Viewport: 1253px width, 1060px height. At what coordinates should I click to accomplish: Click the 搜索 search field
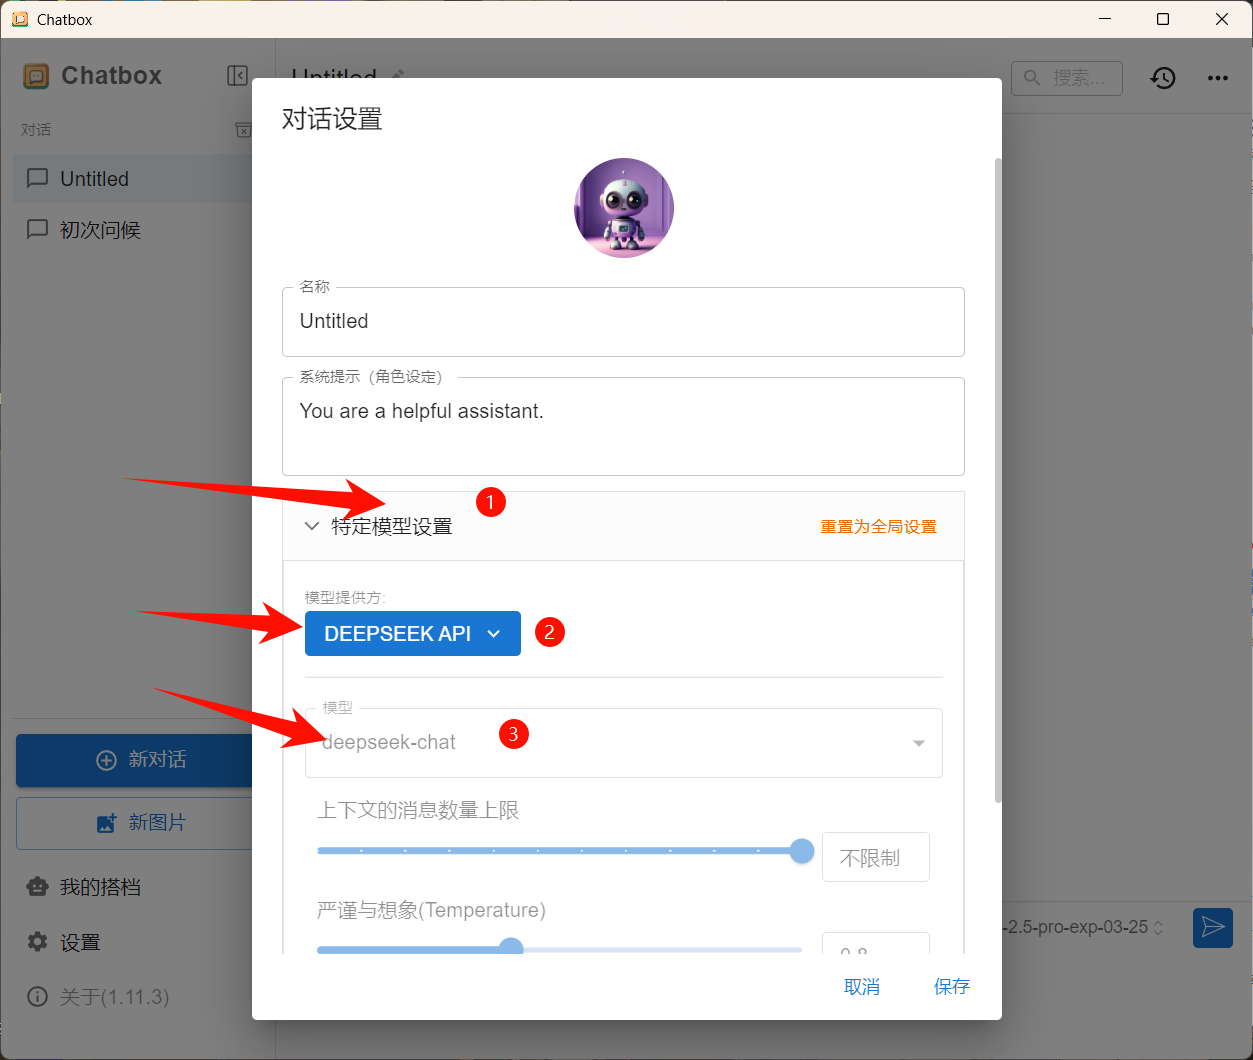[1067, 78]
